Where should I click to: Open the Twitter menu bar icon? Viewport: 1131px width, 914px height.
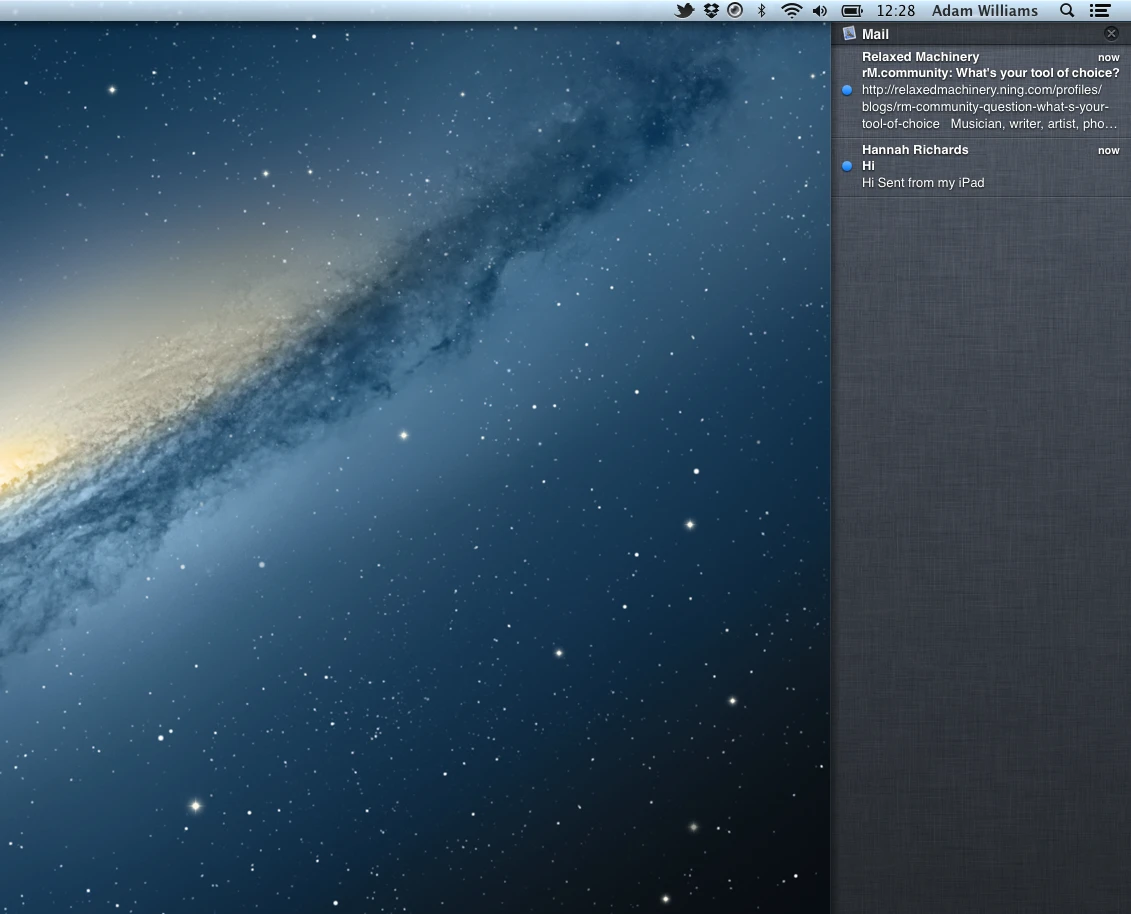point(685,11)
